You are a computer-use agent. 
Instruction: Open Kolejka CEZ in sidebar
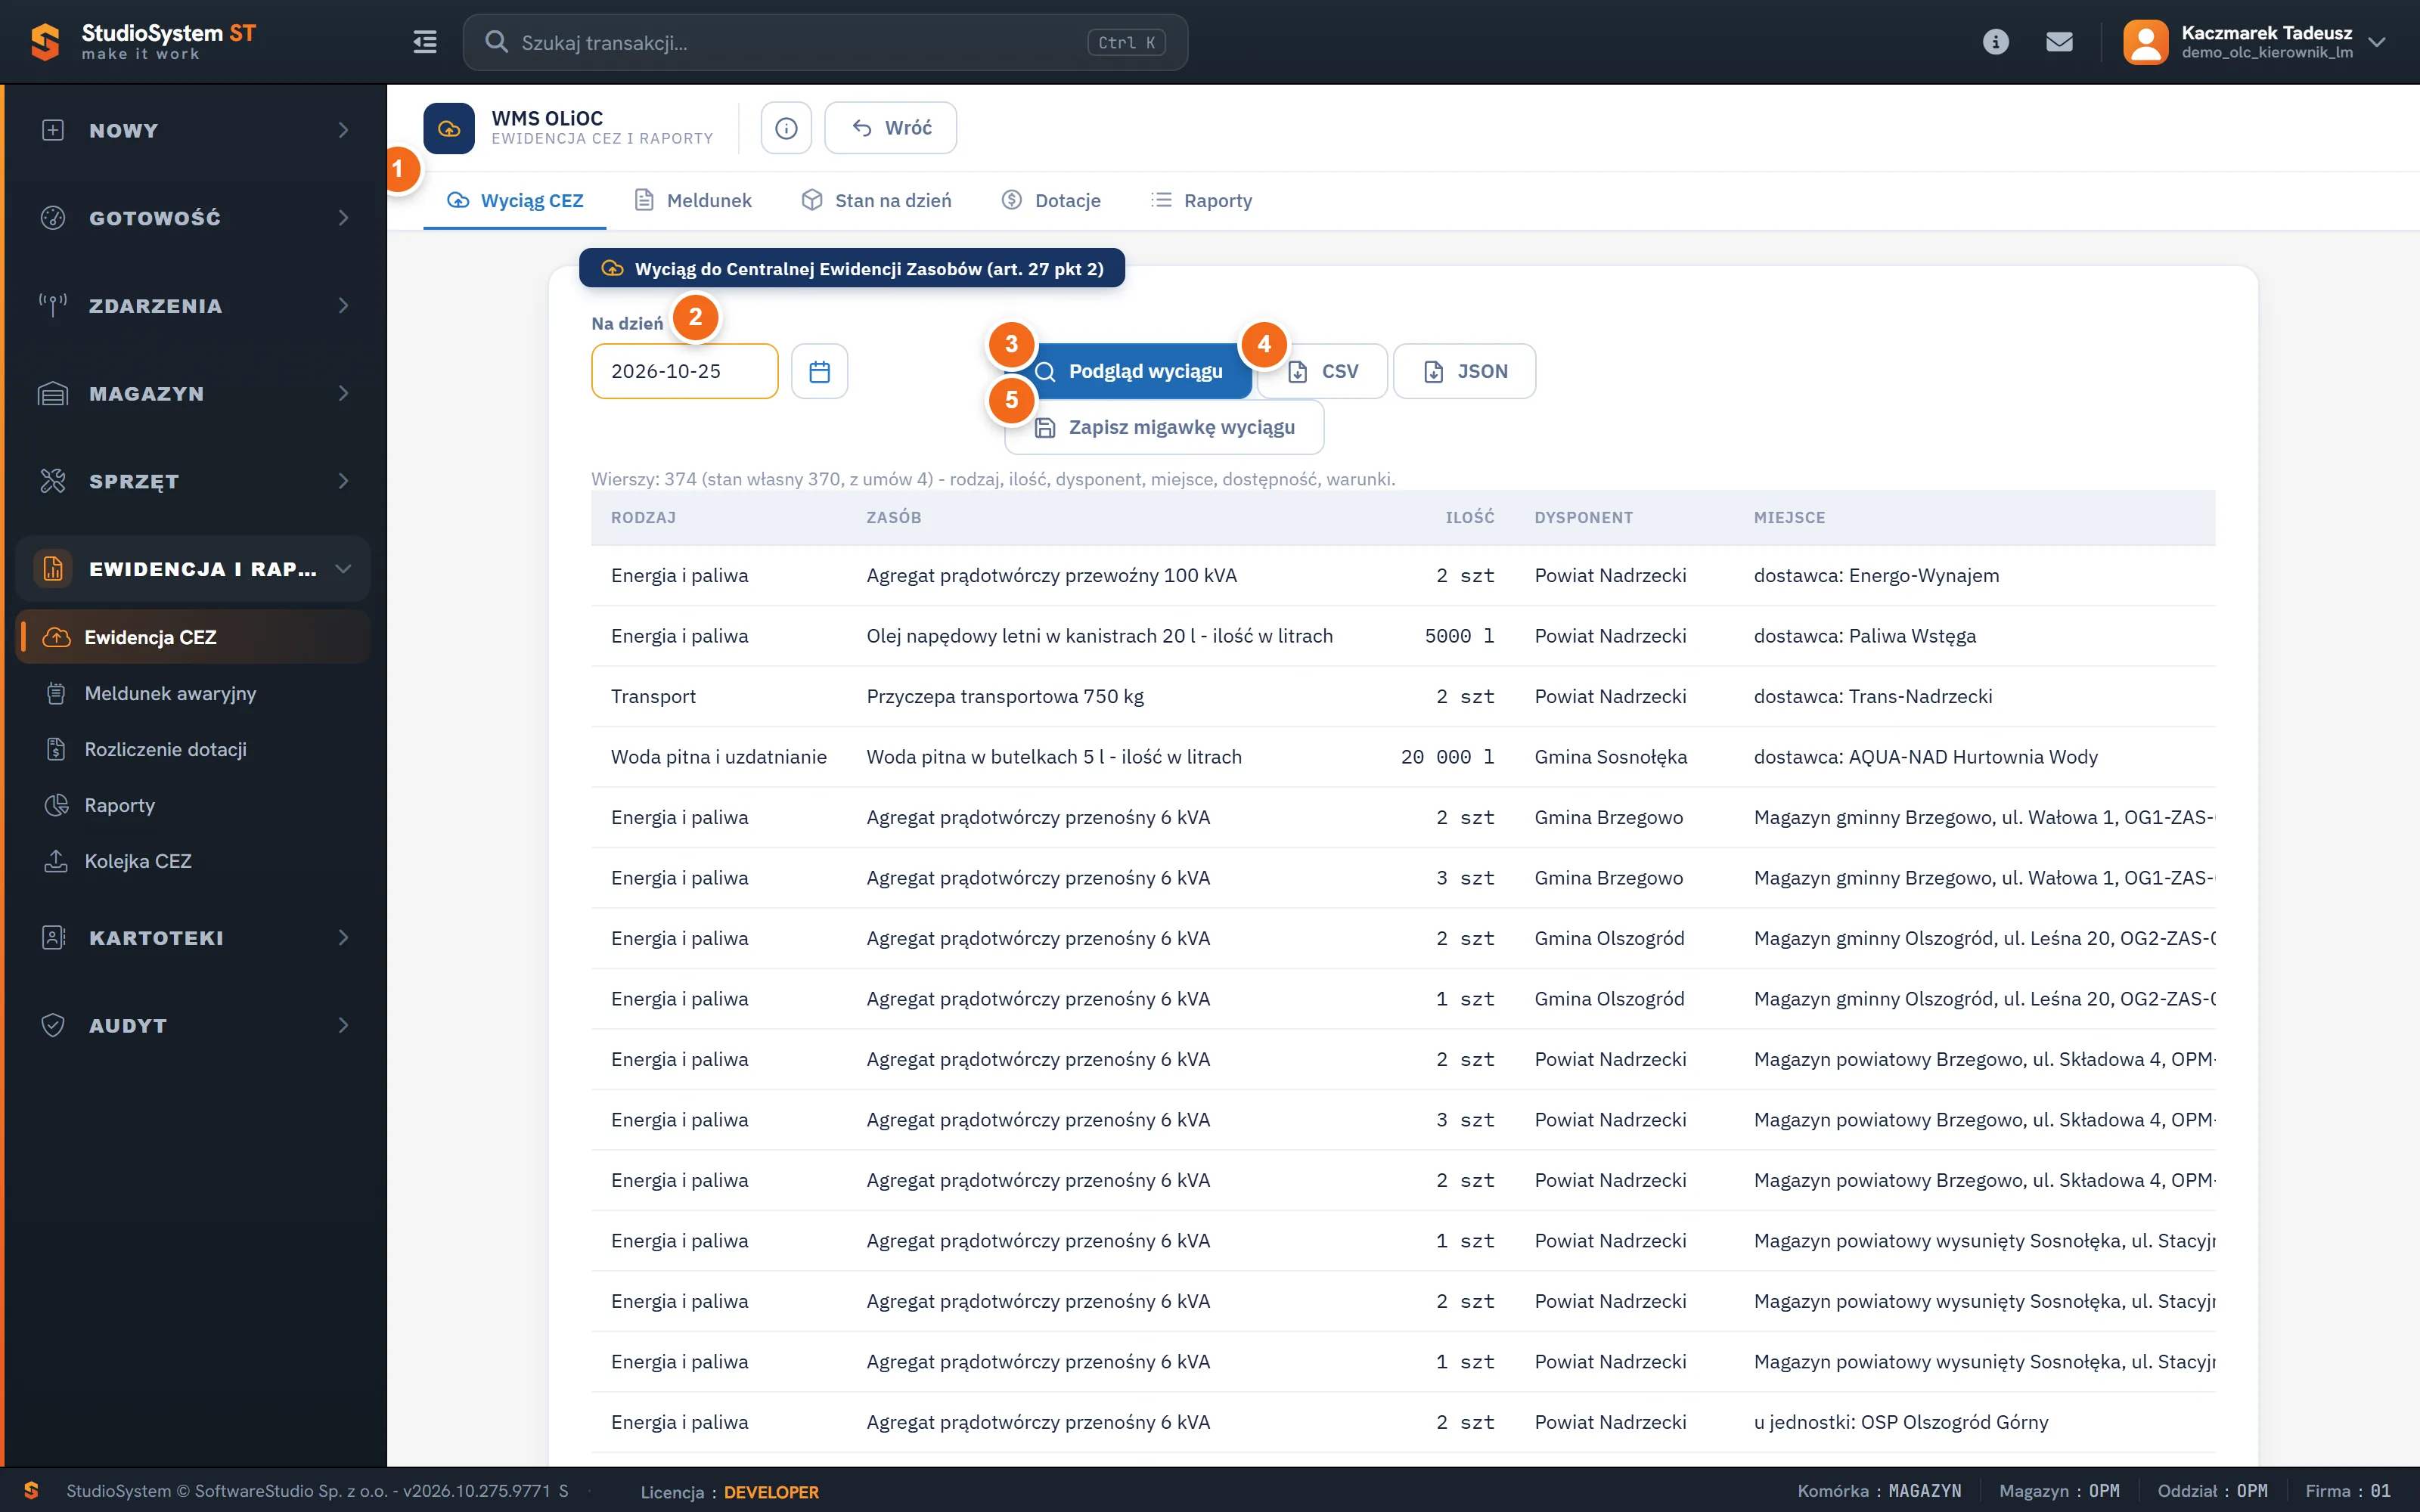pyautogui.click(x=193, y=861)
